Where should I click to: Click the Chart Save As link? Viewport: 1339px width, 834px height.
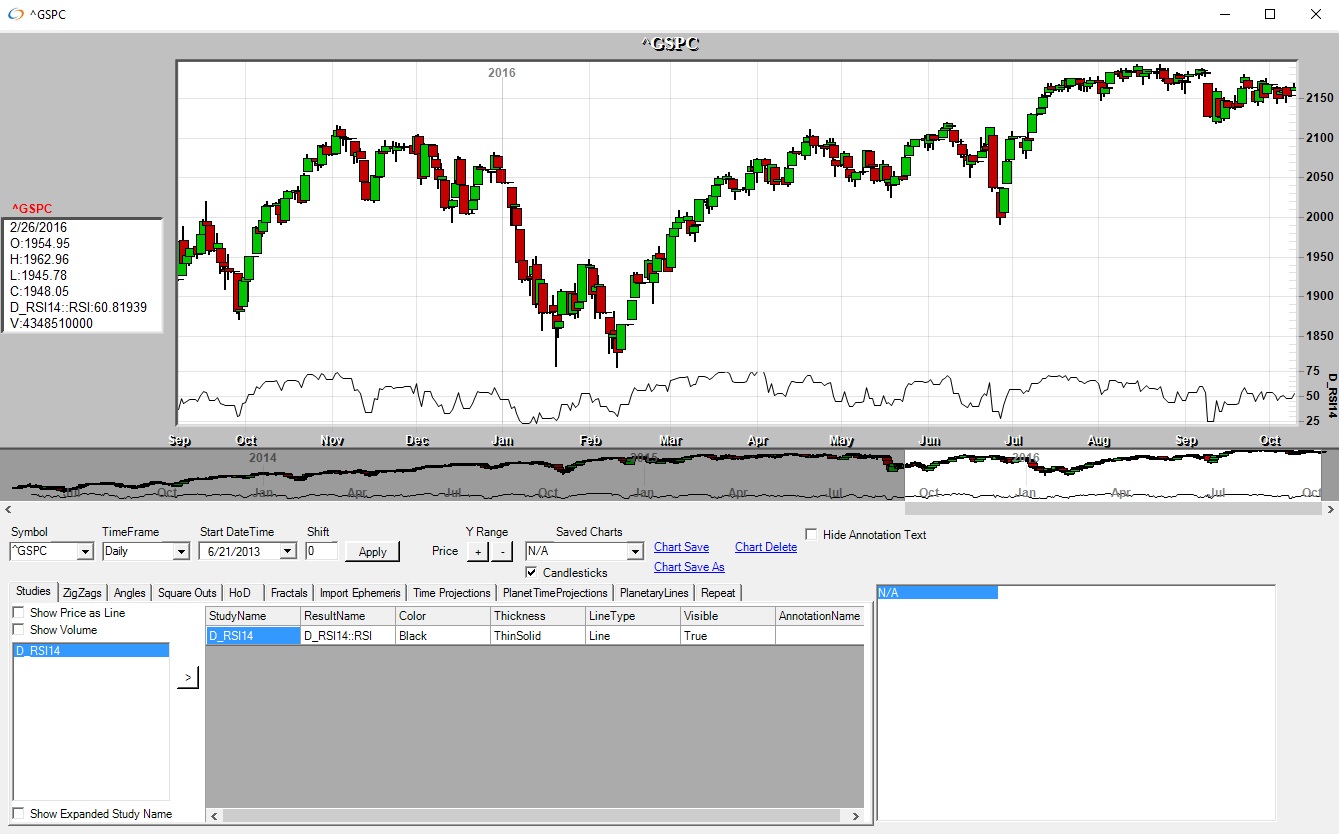click(689, 567)
